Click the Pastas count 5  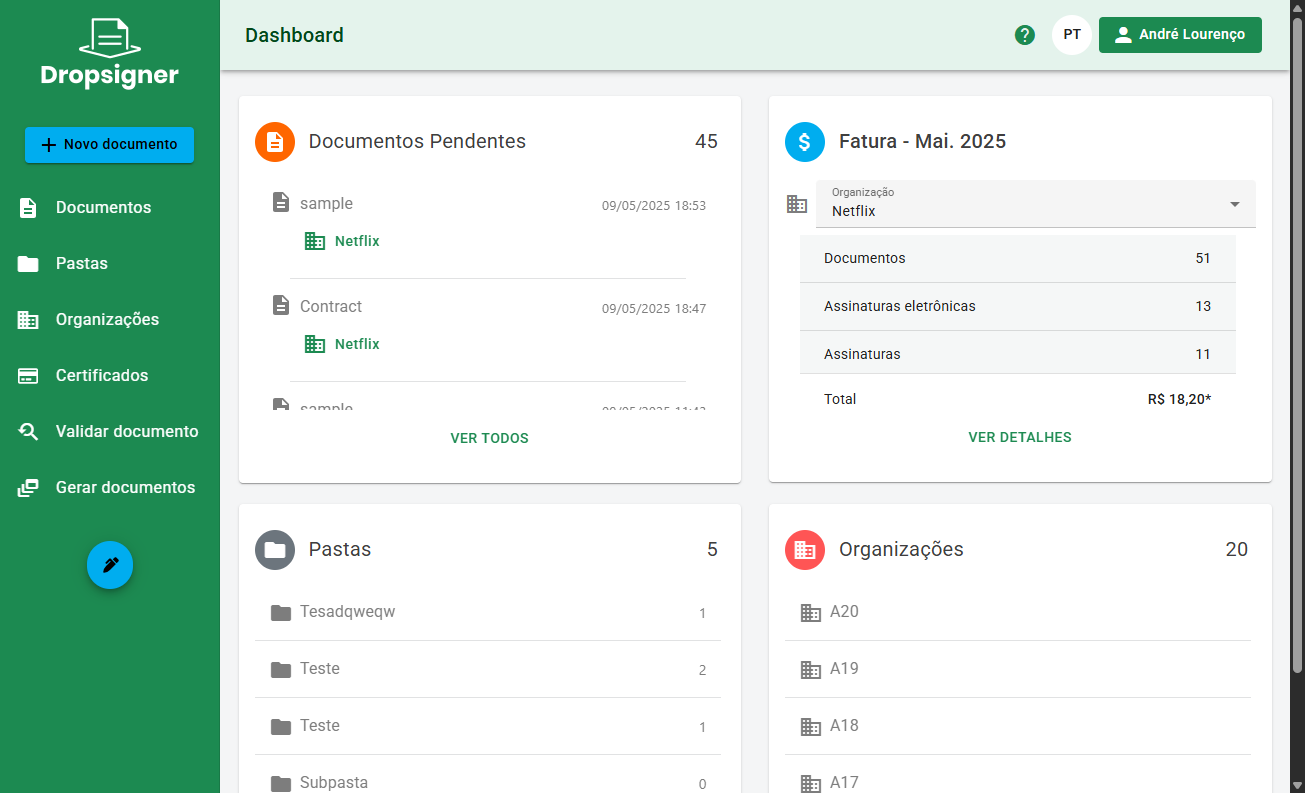click(x=712, y=550)
